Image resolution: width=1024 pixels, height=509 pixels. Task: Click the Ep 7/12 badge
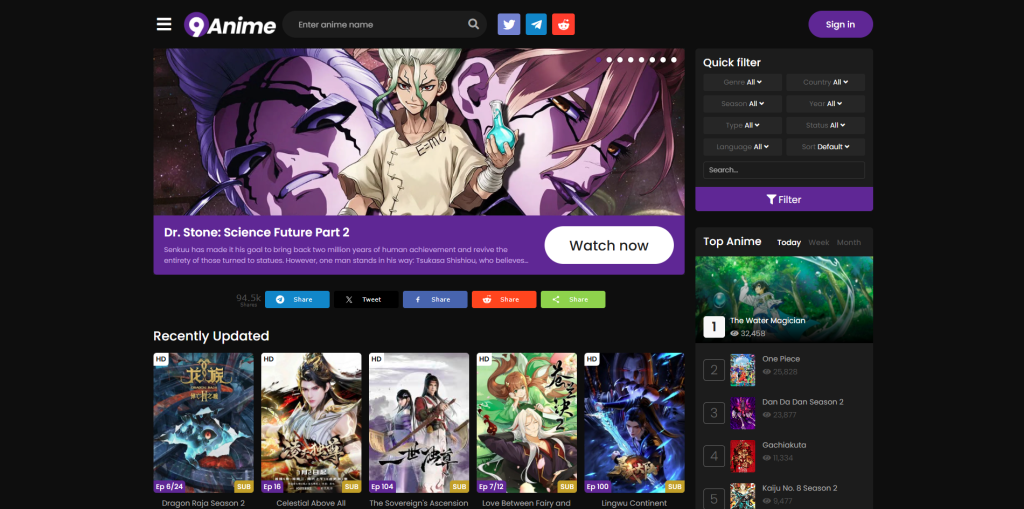click(491, 487)
